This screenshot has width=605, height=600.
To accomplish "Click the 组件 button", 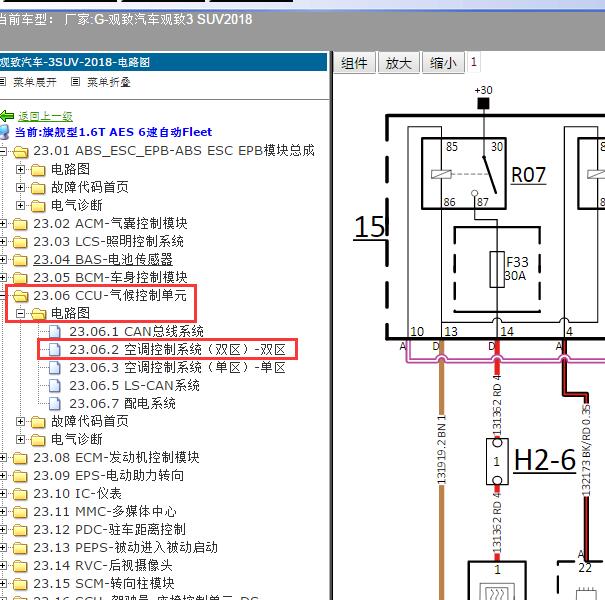I will coord(353,63).
